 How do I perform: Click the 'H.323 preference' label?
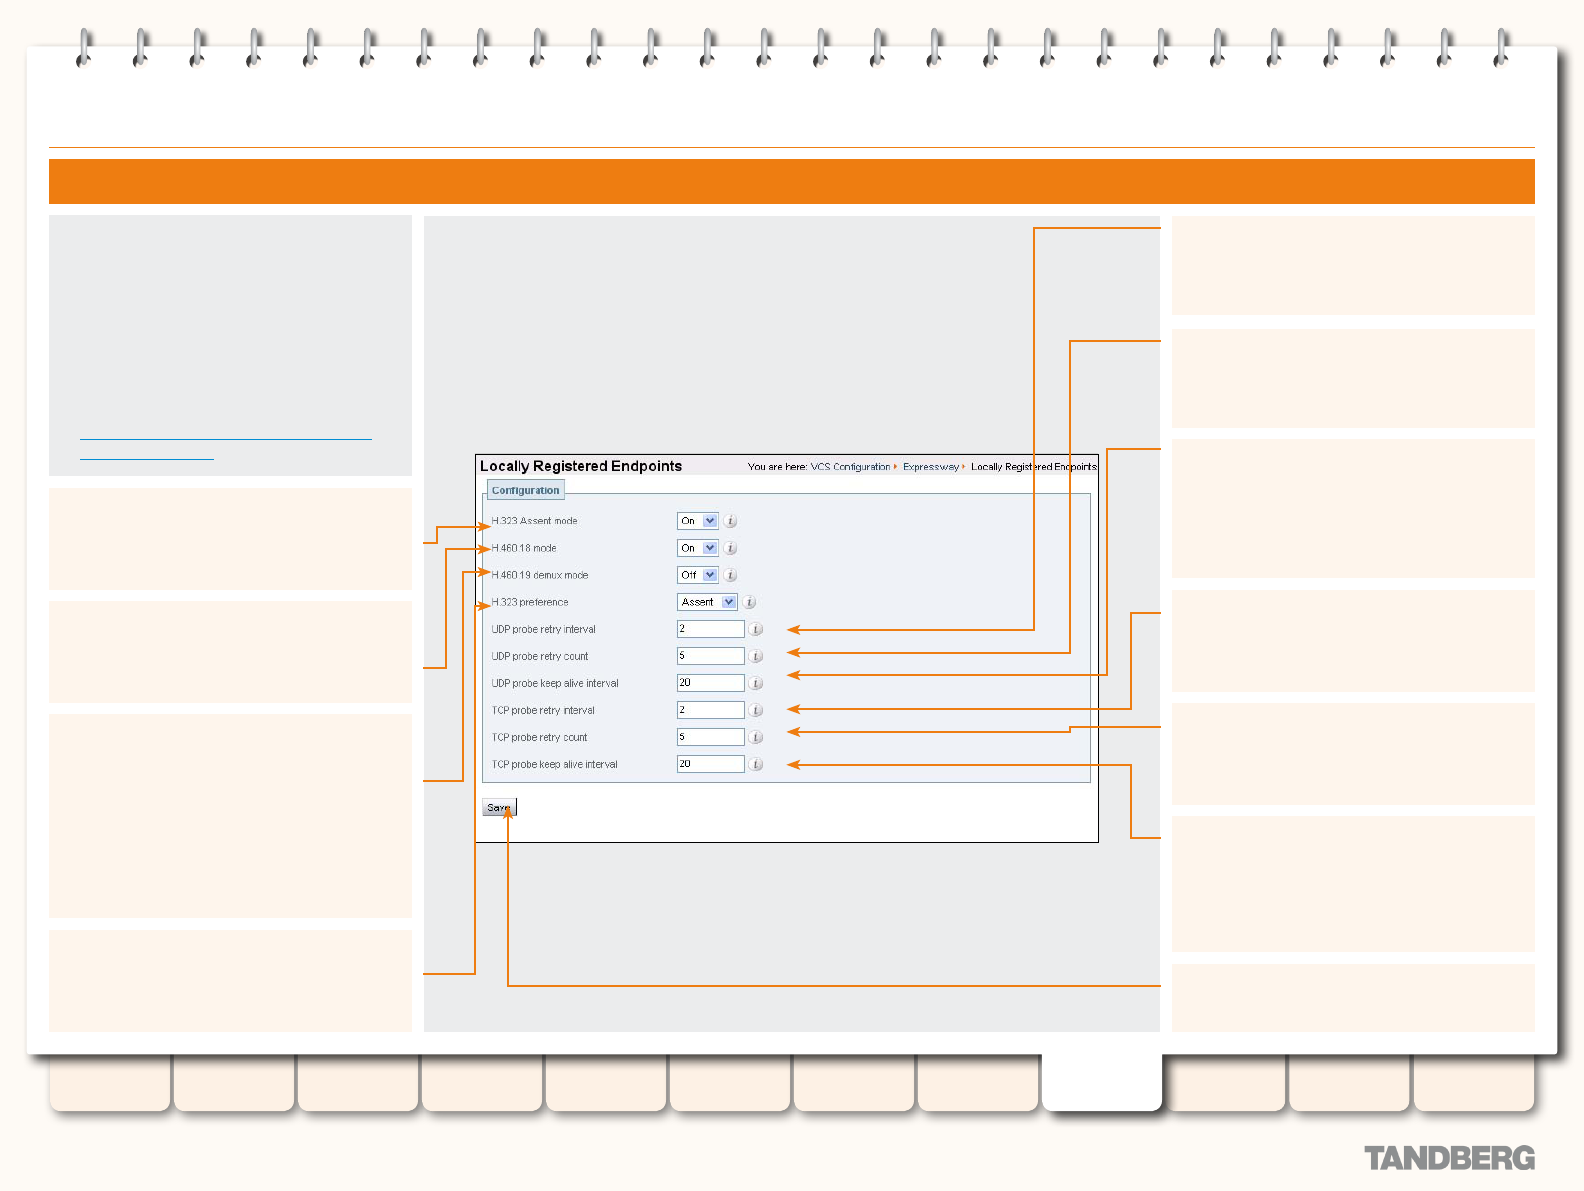click(530, 602)
